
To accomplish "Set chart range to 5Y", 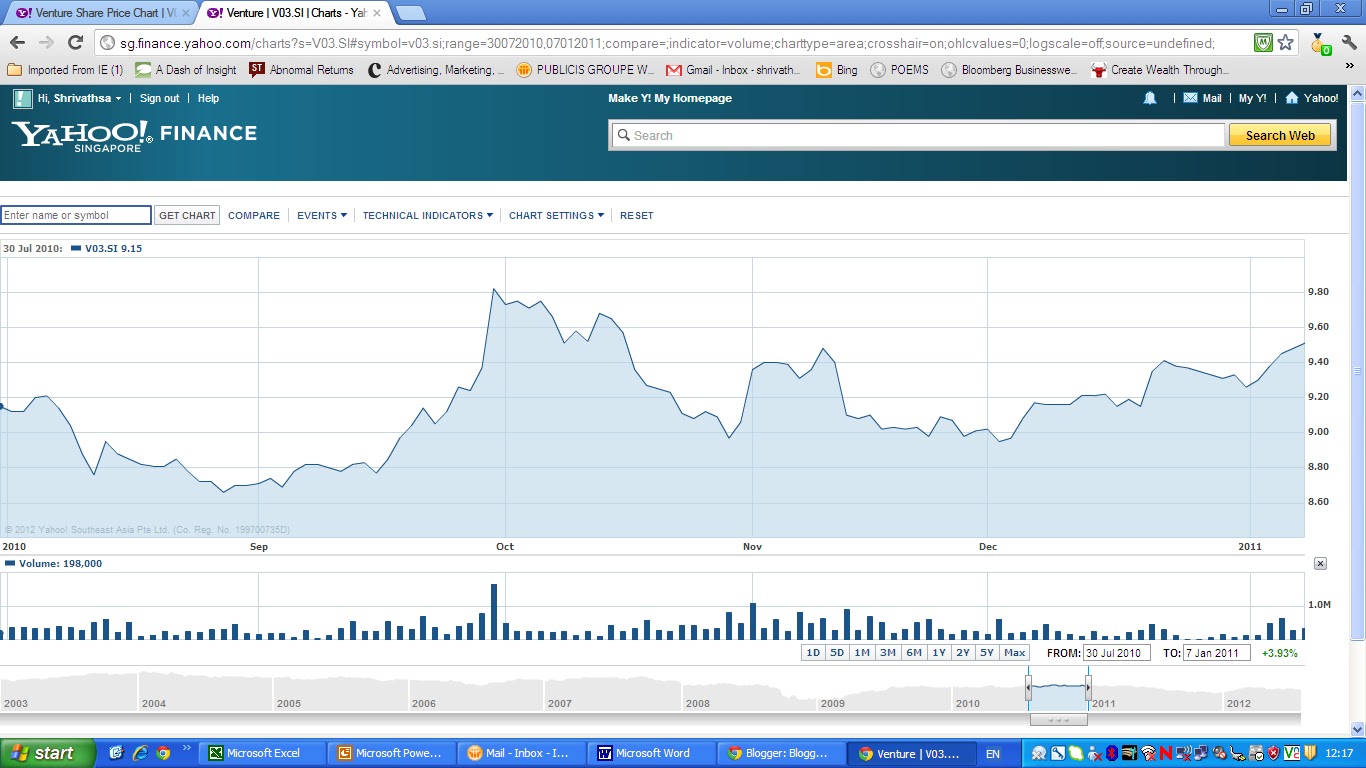I will [987, 653].
